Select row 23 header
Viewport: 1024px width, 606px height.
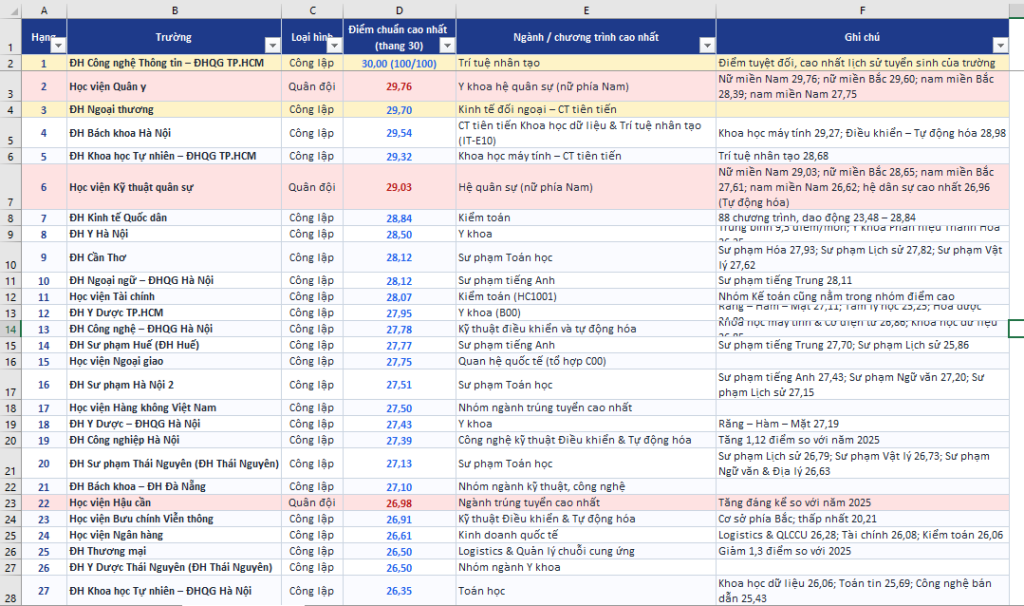pos(10,503)
